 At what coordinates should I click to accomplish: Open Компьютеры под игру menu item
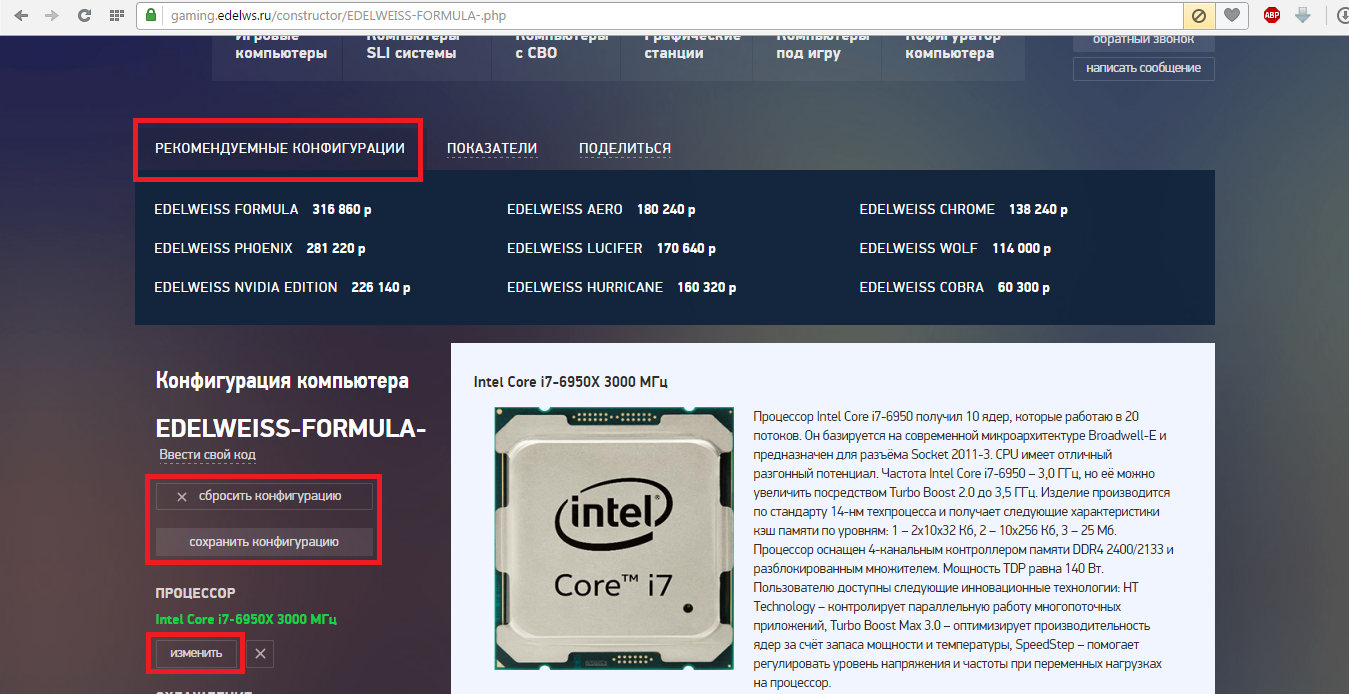[822, 46]
